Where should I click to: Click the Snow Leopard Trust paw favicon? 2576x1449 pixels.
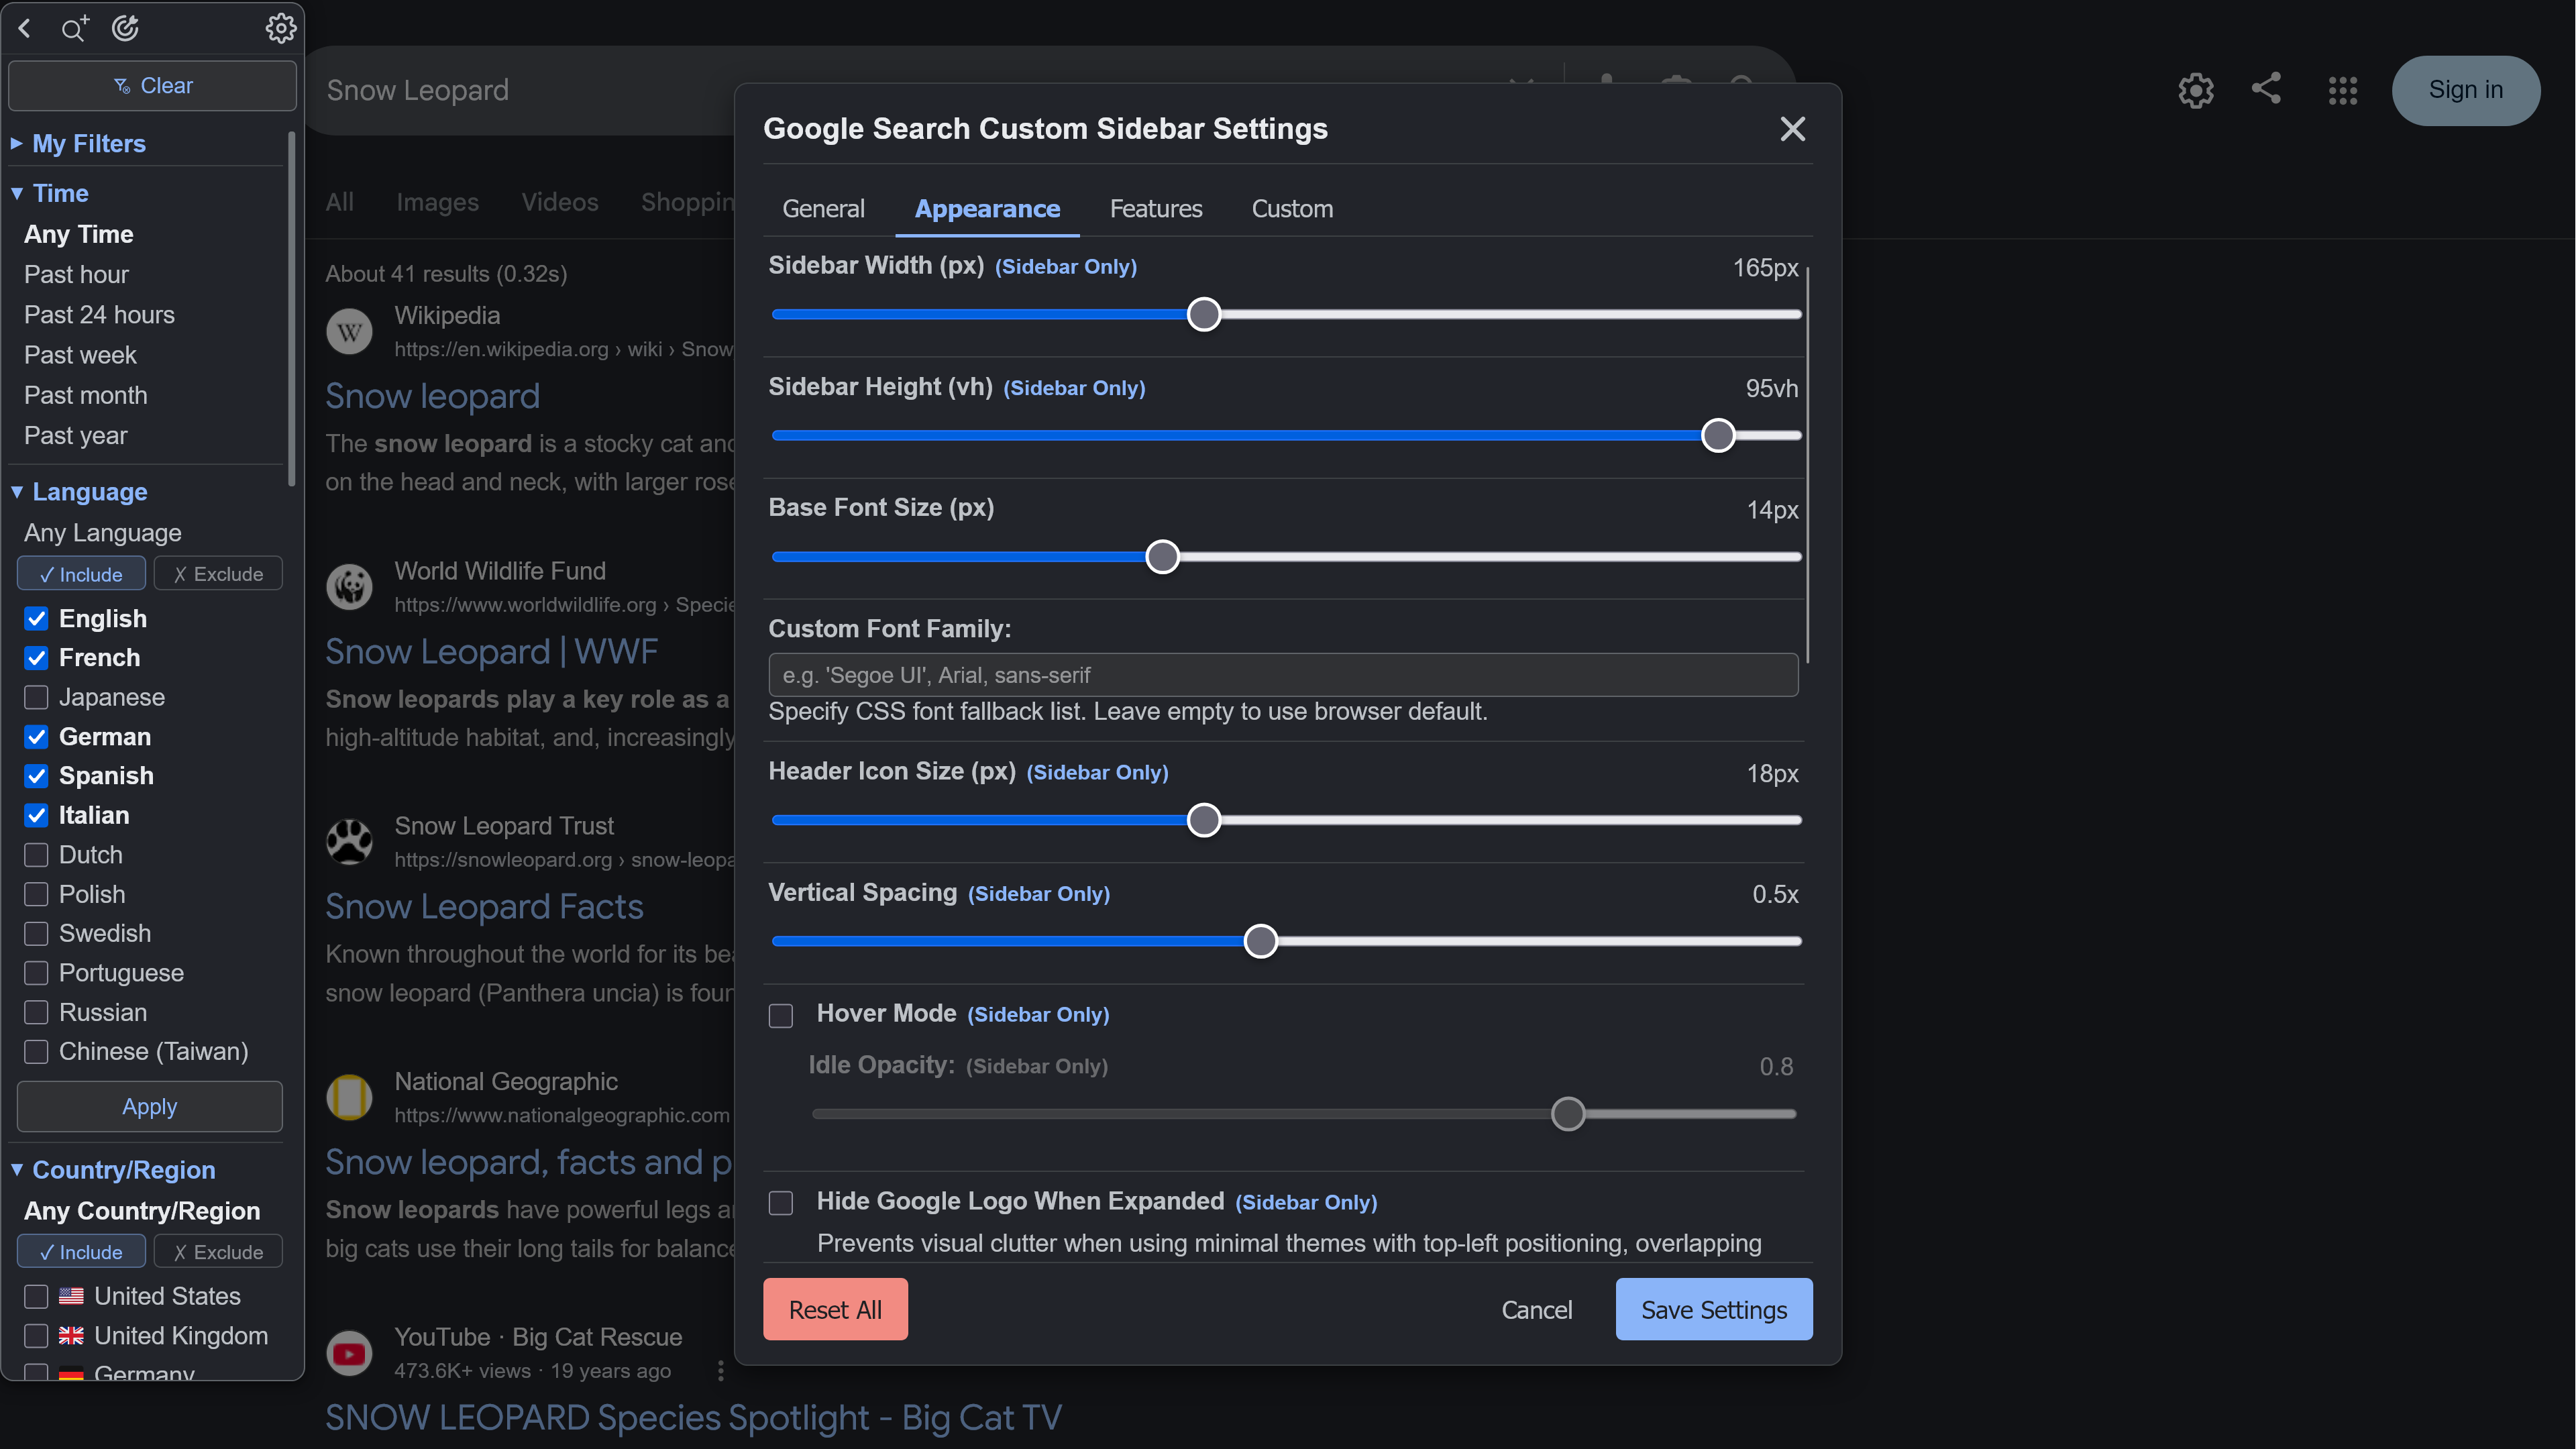pyautogui.click(x=349, y=842)
